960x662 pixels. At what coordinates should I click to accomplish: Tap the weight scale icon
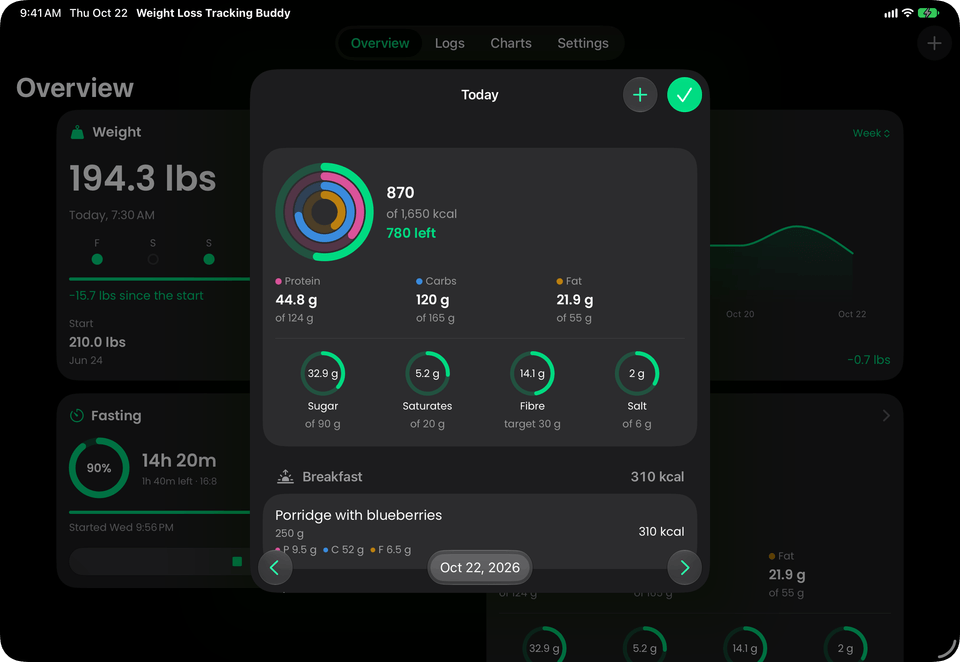click(77, 132)
